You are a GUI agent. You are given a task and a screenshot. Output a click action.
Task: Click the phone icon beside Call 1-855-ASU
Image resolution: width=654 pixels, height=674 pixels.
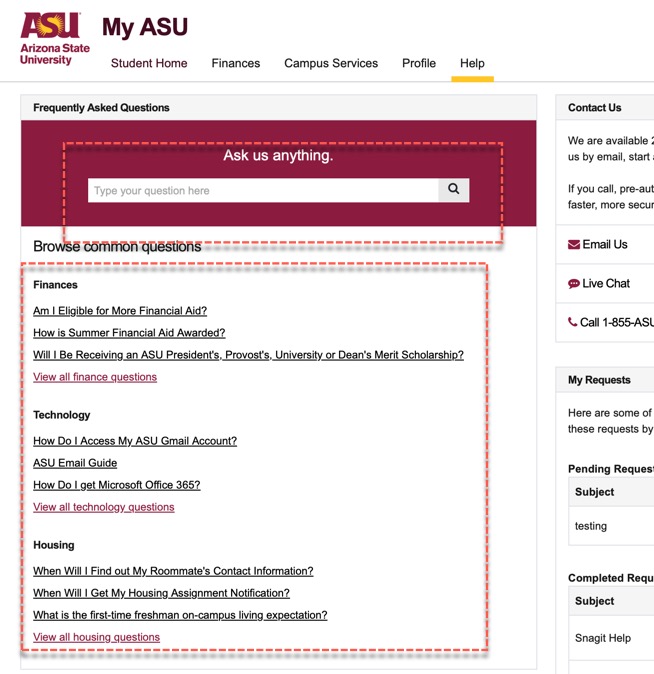(x=572, y=322)
